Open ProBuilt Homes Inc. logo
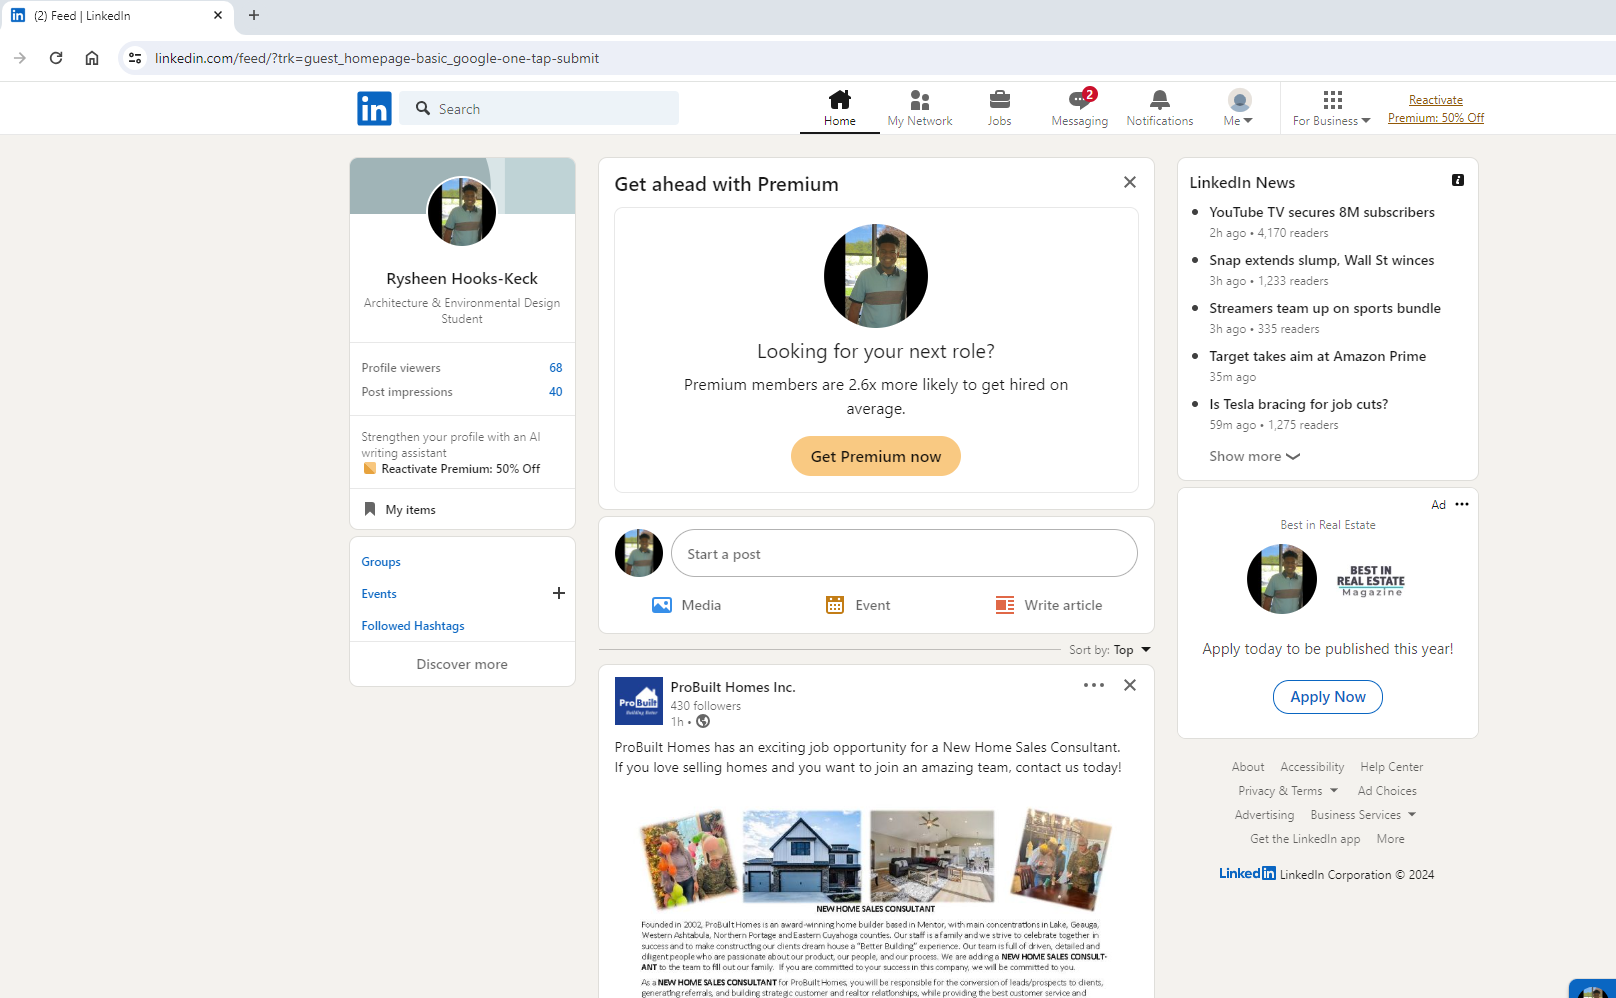 tap(639, 701)
